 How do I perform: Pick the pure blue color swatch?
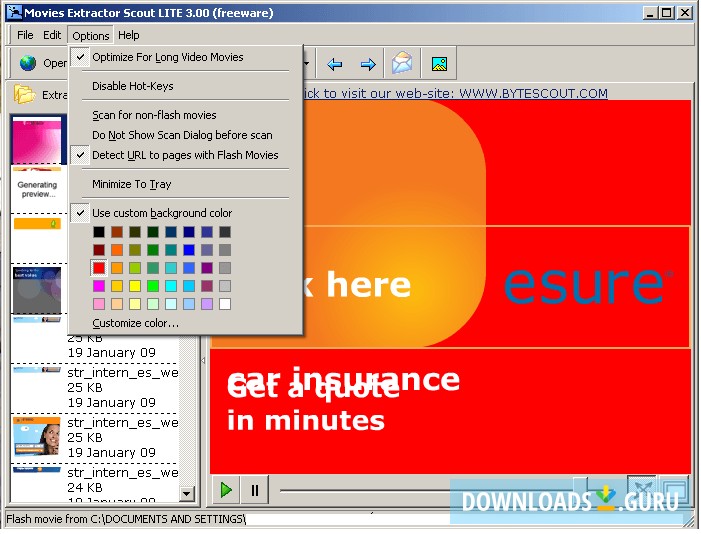coord(189,250)
